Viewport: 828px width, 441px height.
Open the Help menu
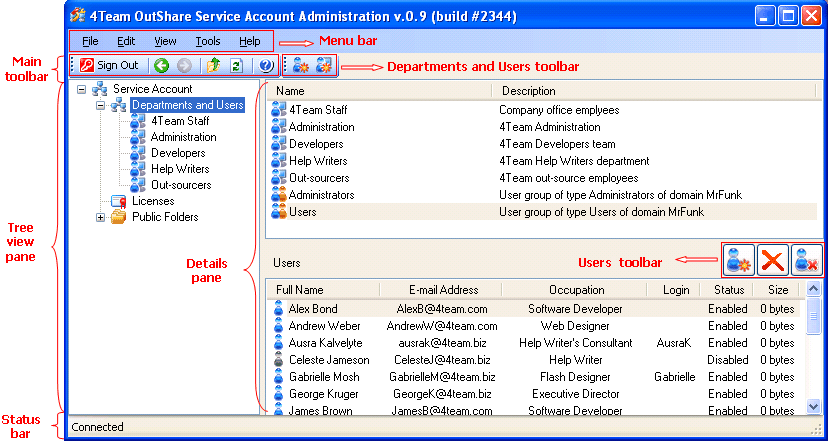(x=250, y=41)
